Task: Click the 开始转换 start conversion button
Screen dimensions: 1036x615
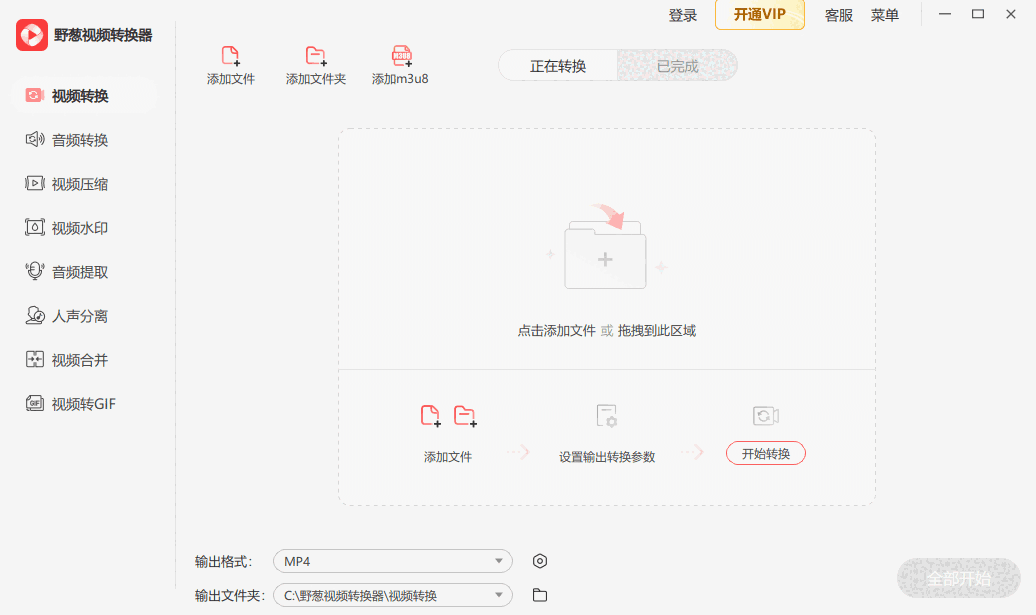Action: 766,454
